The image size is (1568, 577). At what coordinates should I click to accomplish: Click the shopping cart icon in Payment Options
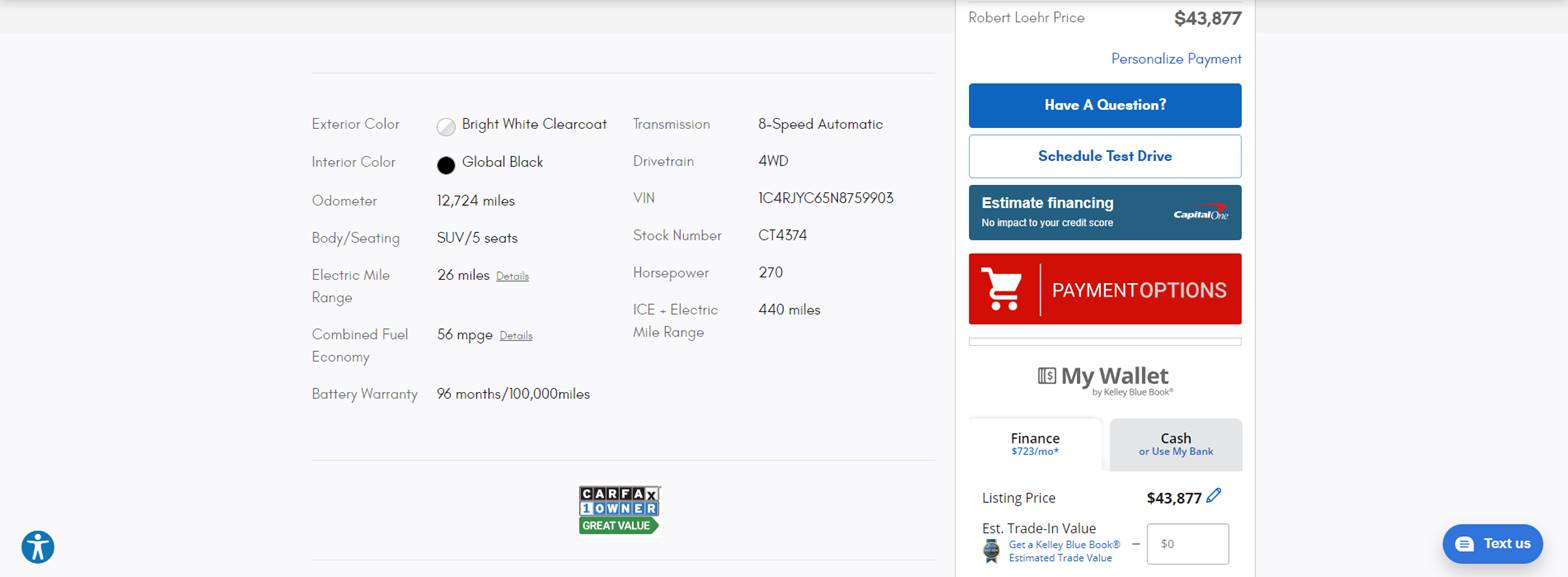(x=1001, y=289)
